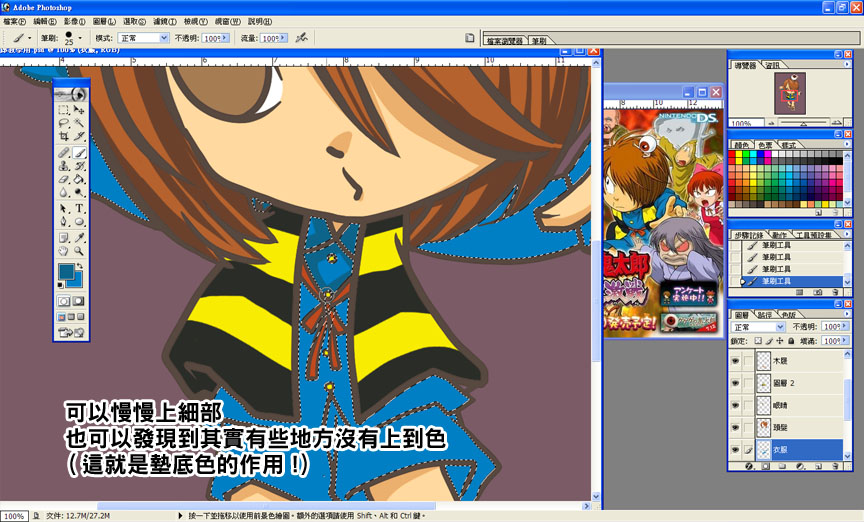
Task: Open the Layers panel flyout menu
Action: click(x=847, y=314)
